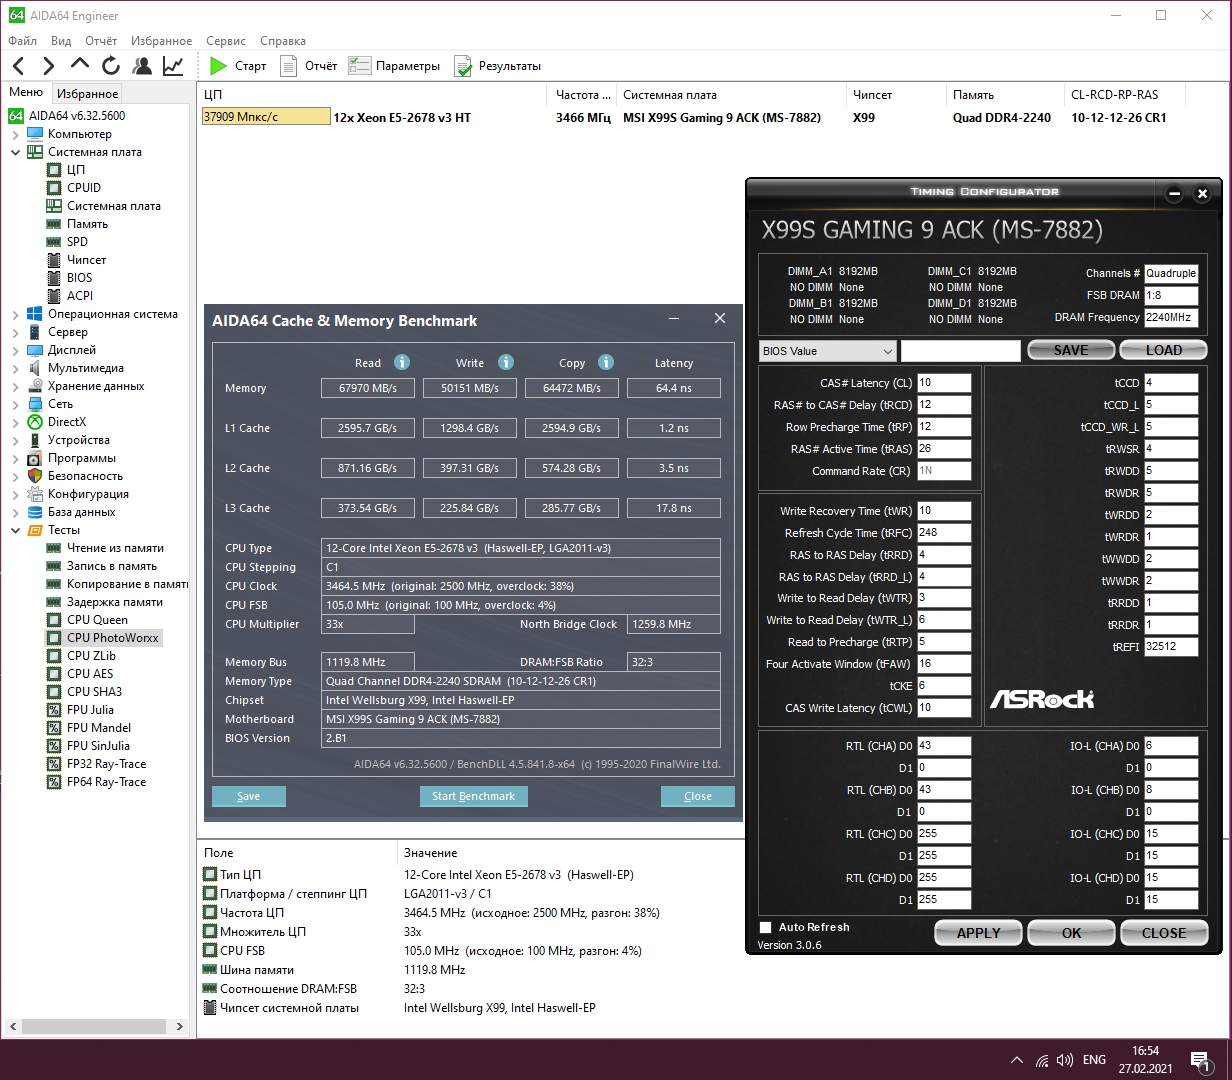Expand the Сервер tree node
Image resolution: width=1232 pixels, height=1080 pixels.
pyautogui.click(x=15, y=332)
